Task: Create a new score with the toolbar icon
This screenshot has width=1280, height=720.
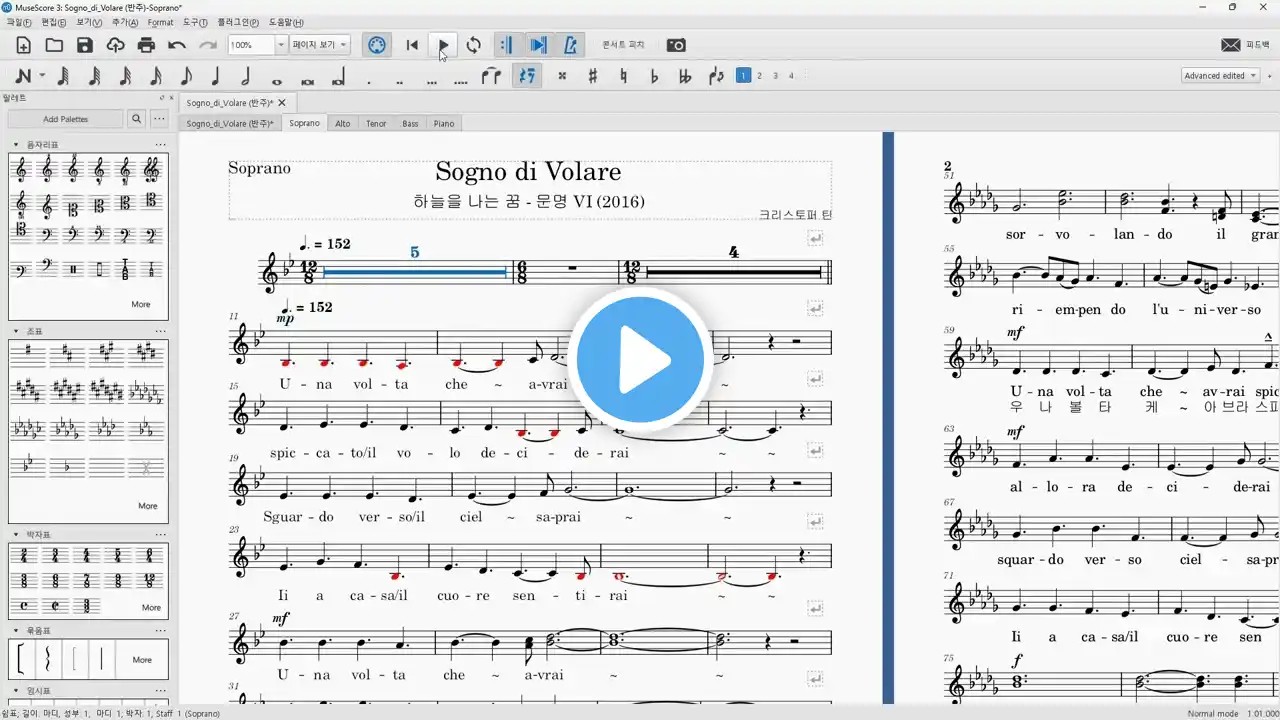Action: coord(23,45)
